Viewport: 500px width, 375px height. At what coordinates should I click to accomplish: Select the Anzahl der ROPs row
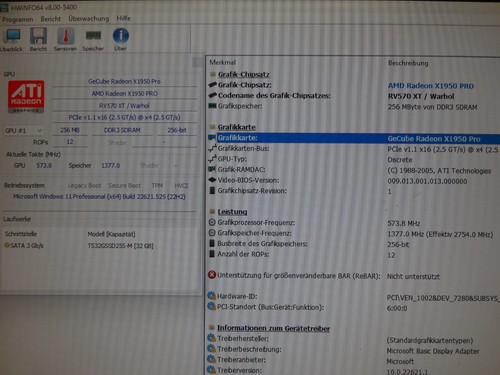pyautogui.click(x=353, y=255)
